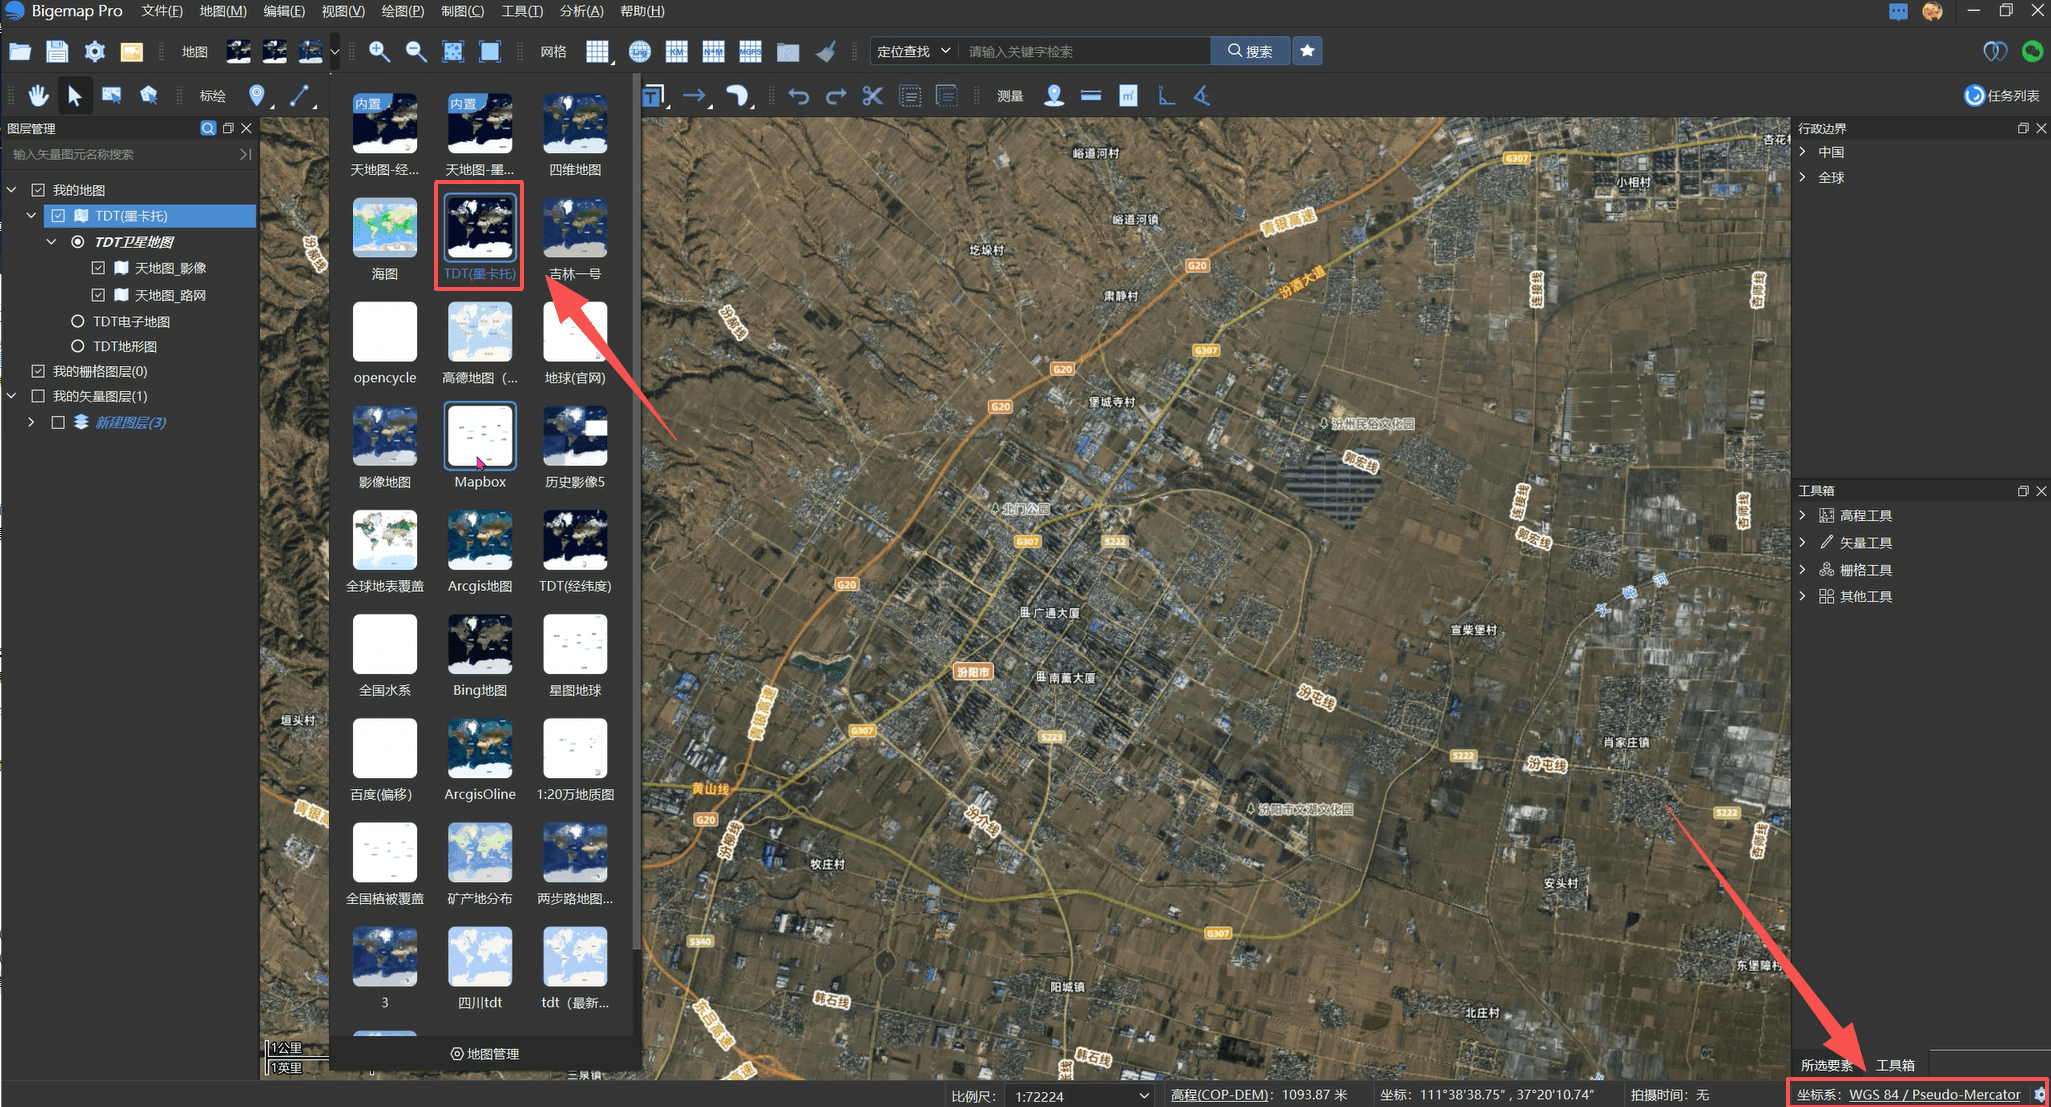The width and height of the screenshot is (2051, 1107).
Task: Select the hand pan tool
Action: coord(38,96)
